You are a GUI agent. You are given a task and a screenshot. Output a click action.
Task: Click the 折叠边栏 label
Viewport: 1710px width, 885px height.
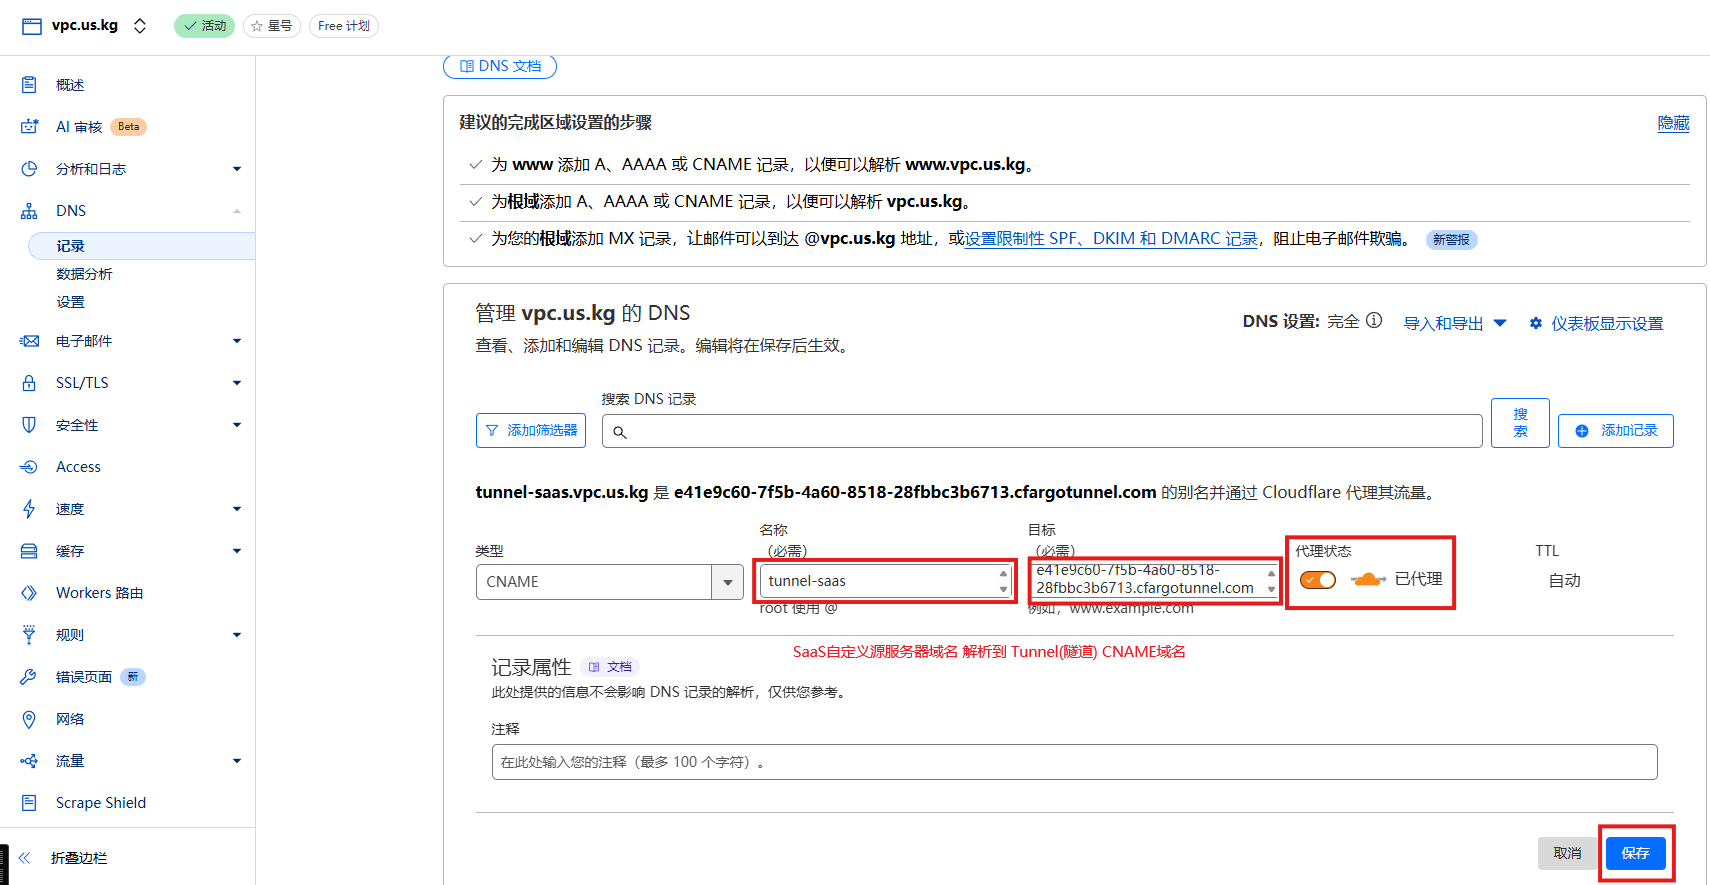79,858
